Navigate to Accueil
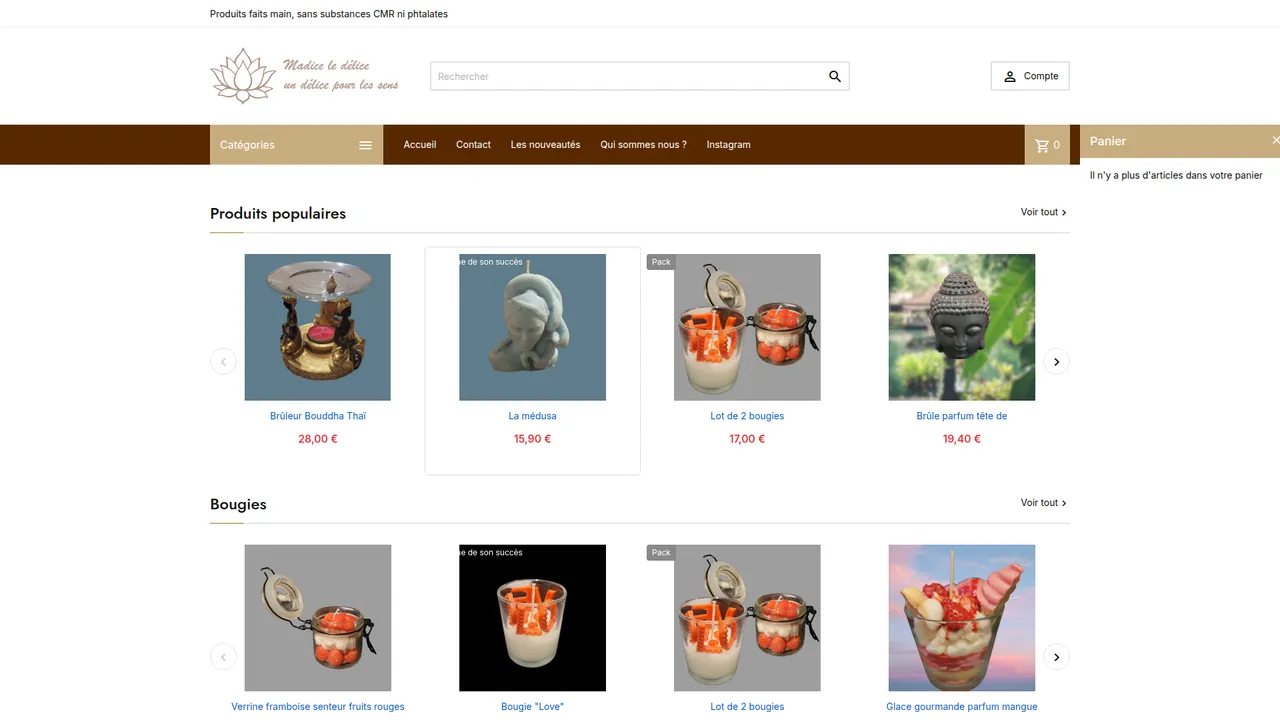Viewport: 1280px width, 720px height. tap(420, 145)
